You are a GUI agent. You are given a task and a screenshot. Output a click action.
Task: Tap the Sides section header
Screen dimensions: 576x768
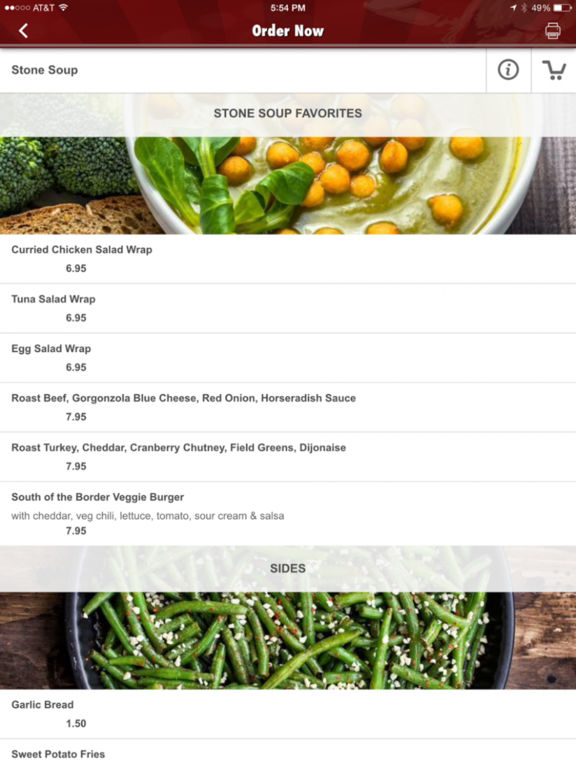(288, 569)
